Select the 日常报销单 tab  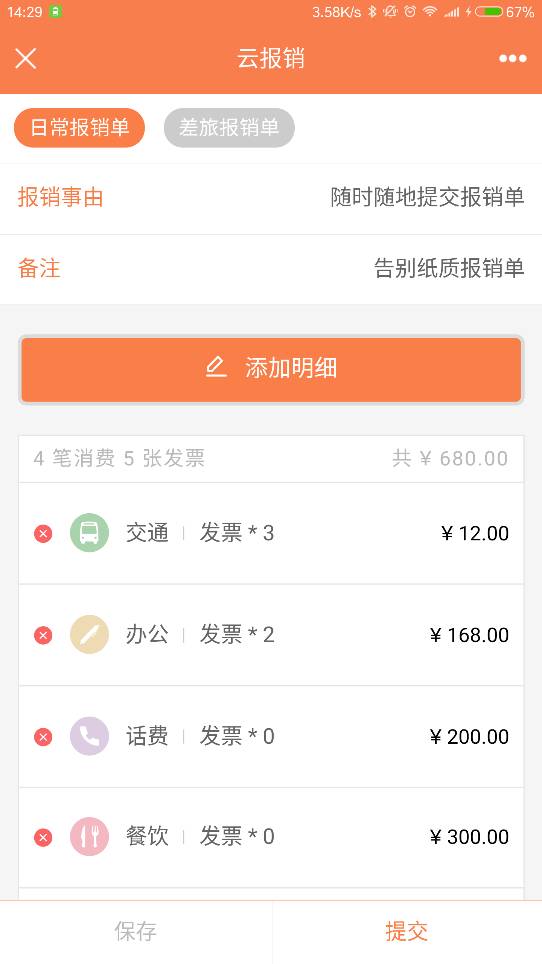pos(79,128)
